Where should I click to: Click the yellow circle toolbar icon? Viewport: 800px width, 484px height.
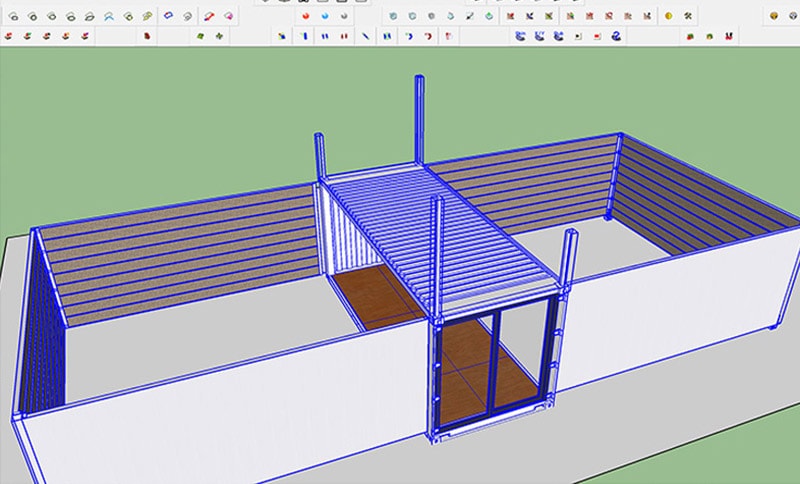point(668,16)
